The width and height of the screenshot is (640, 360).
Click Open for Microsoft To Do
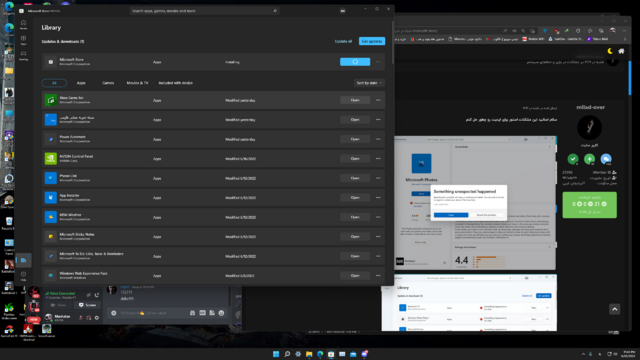[x=355, y=256]
